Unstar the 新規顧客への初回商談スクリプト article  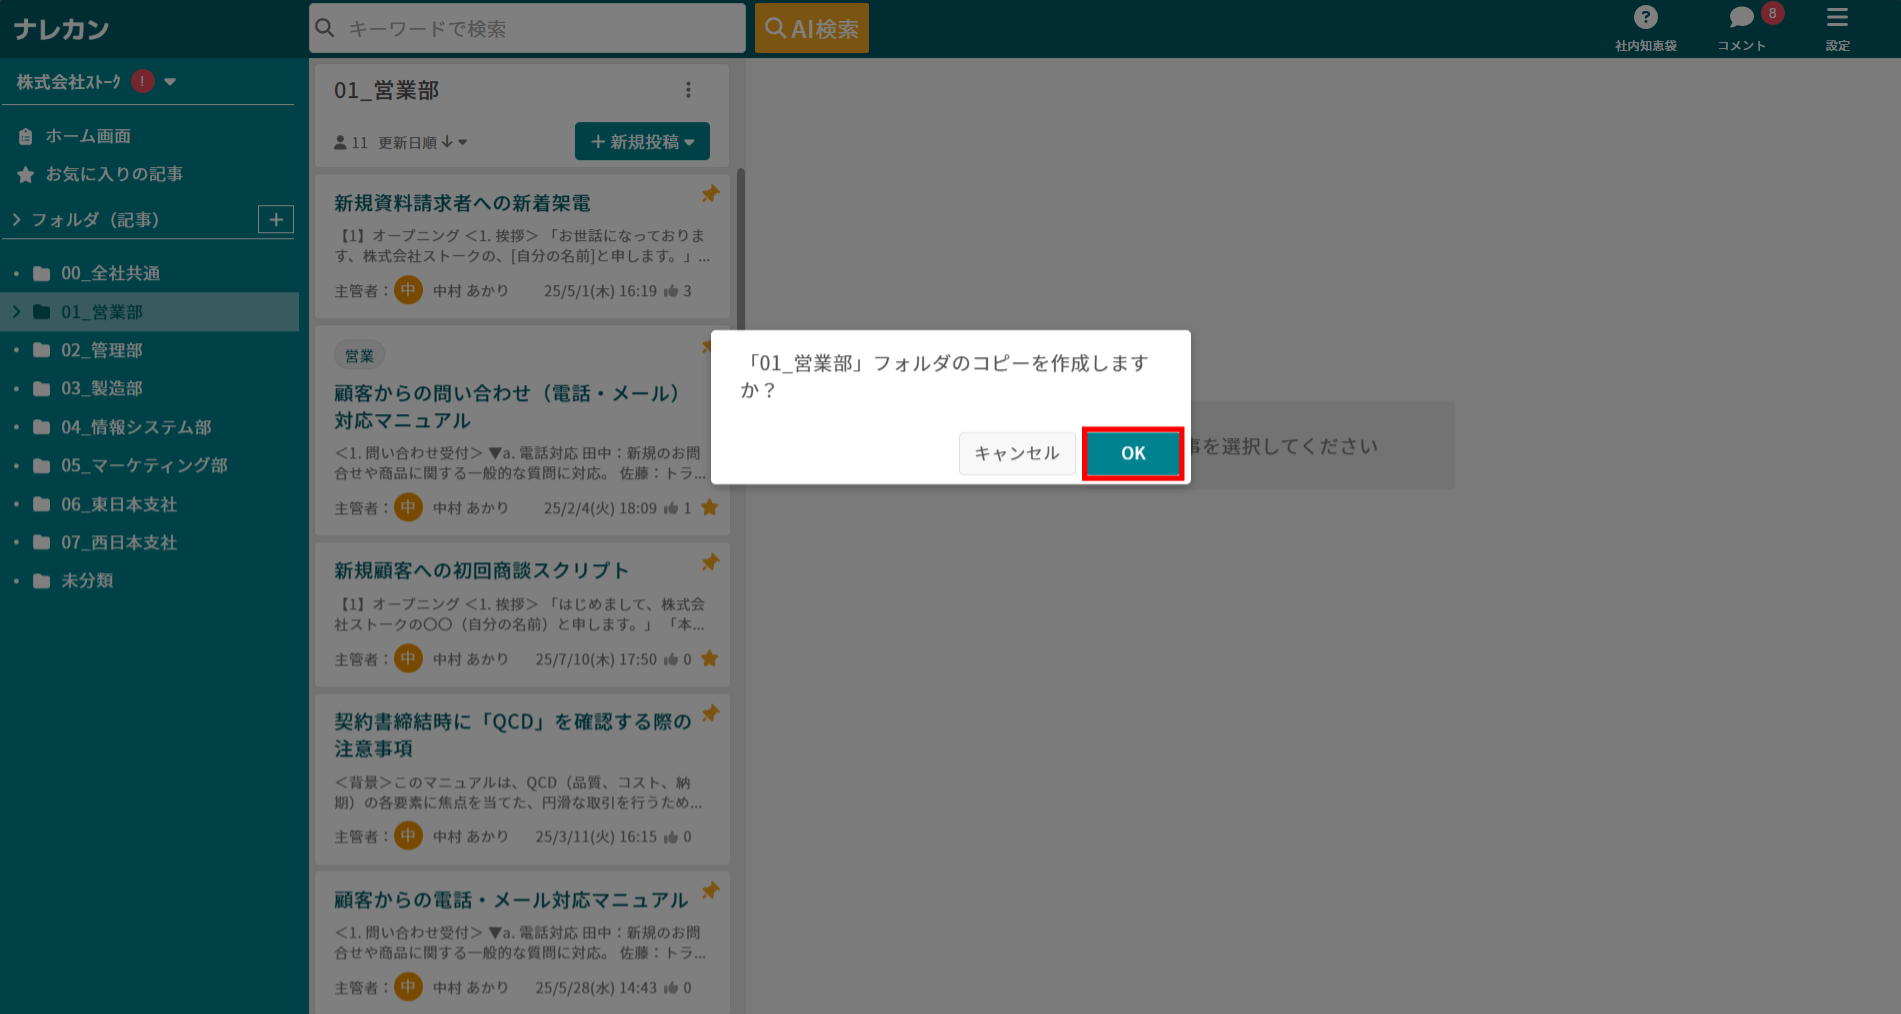pos(710,658)
